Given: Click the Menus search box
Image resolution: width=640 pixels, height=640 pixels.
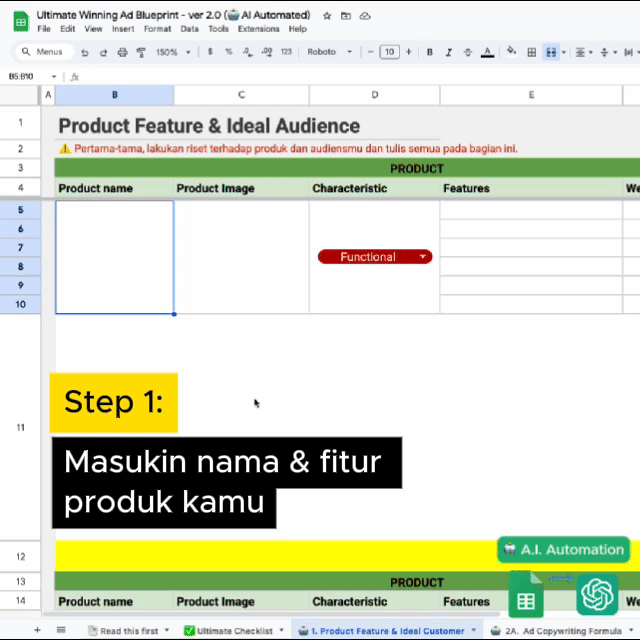Looking at the screenshot, I should [44, 52].
